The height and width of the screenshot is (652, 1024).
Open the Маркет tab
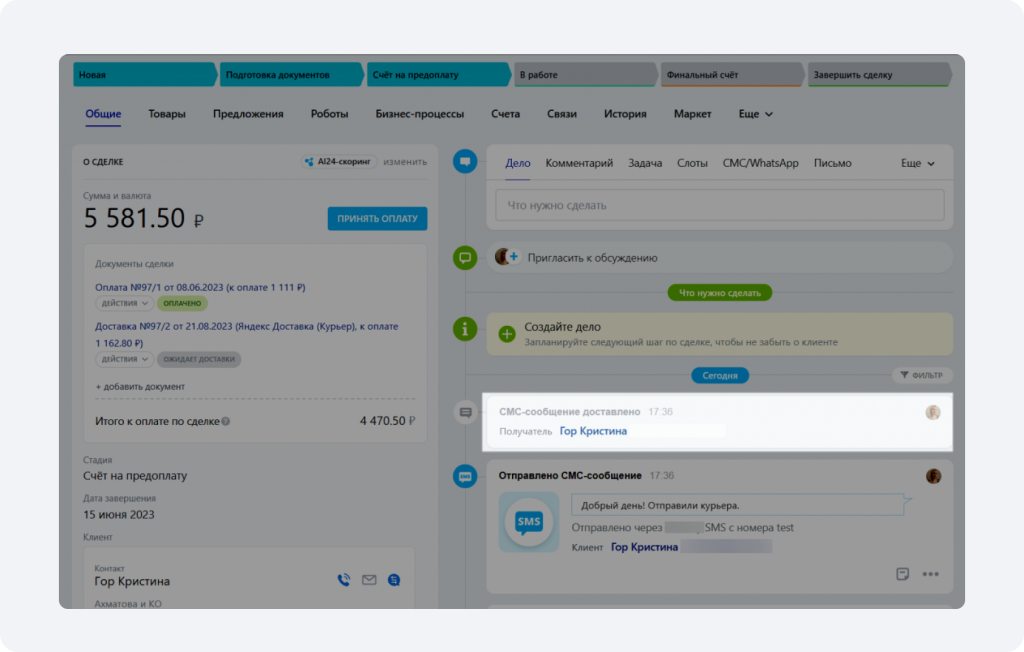click(x=692, y=114)
